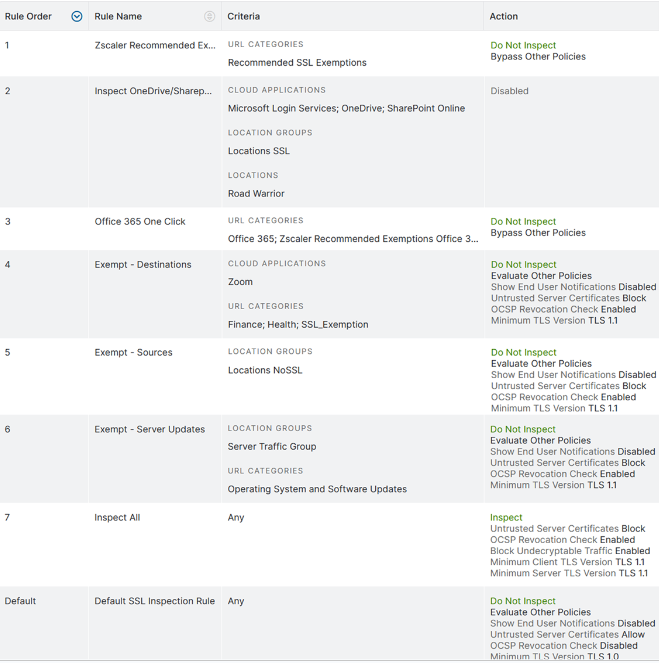The height and width of the screenshot is (663, 659).
Task: Click the Rule Order sort arrow icon
Action: pyautogui.click(x=77, y=16)
